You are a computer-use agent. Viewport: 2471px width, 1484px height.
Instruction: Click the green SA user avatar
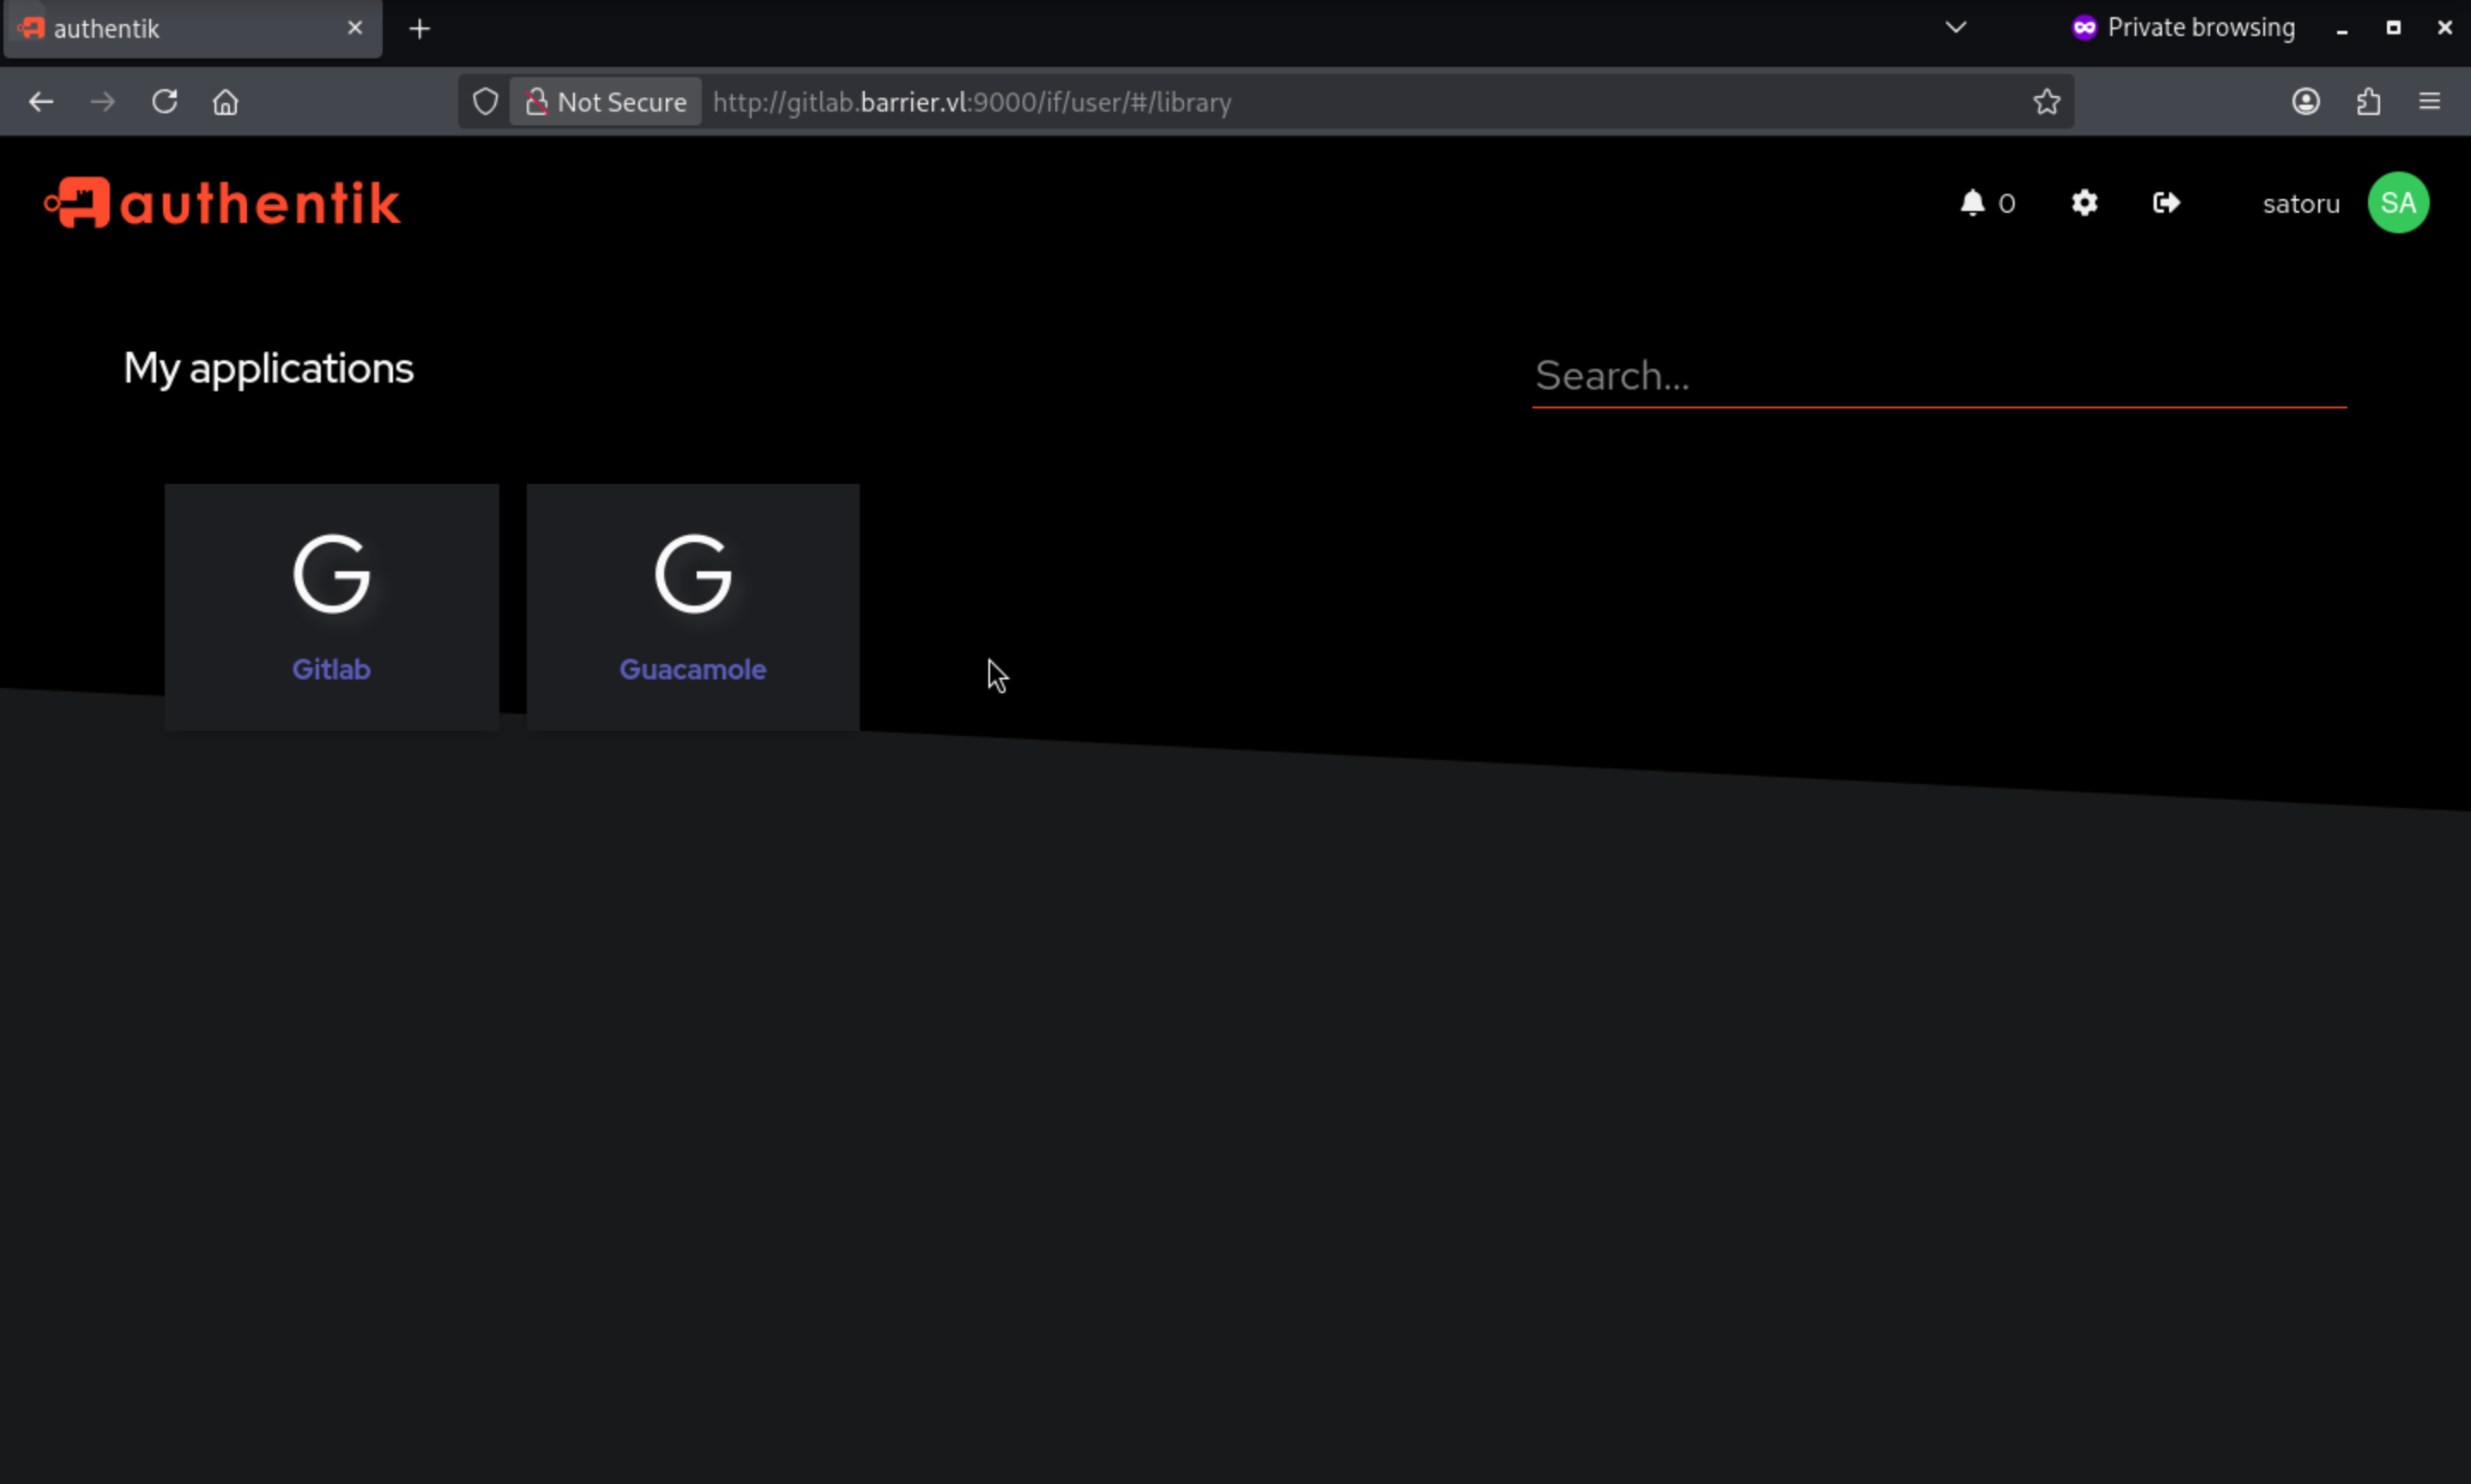(x=2398, y=203)
